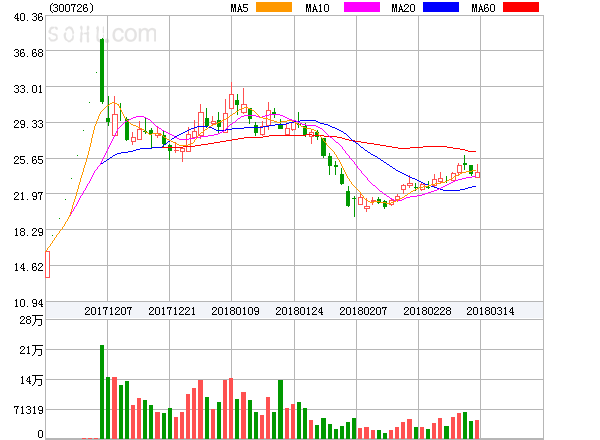Image resolution: width=600 pixels, height=440 pixels.
Task: Click the 40.36 price axis label
Action: point(28,17)
